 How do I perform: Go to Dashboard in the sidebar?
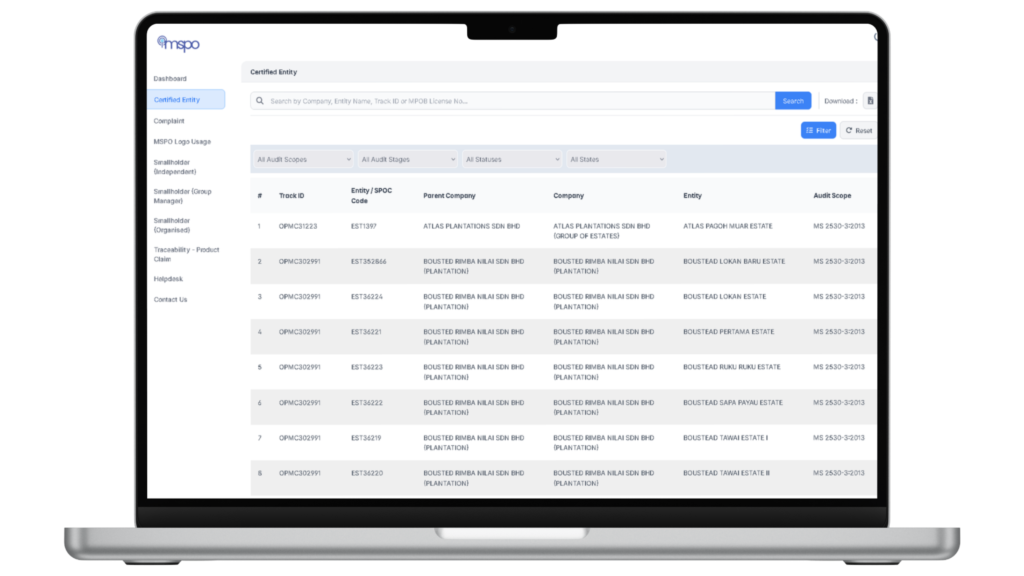[170, 78]
